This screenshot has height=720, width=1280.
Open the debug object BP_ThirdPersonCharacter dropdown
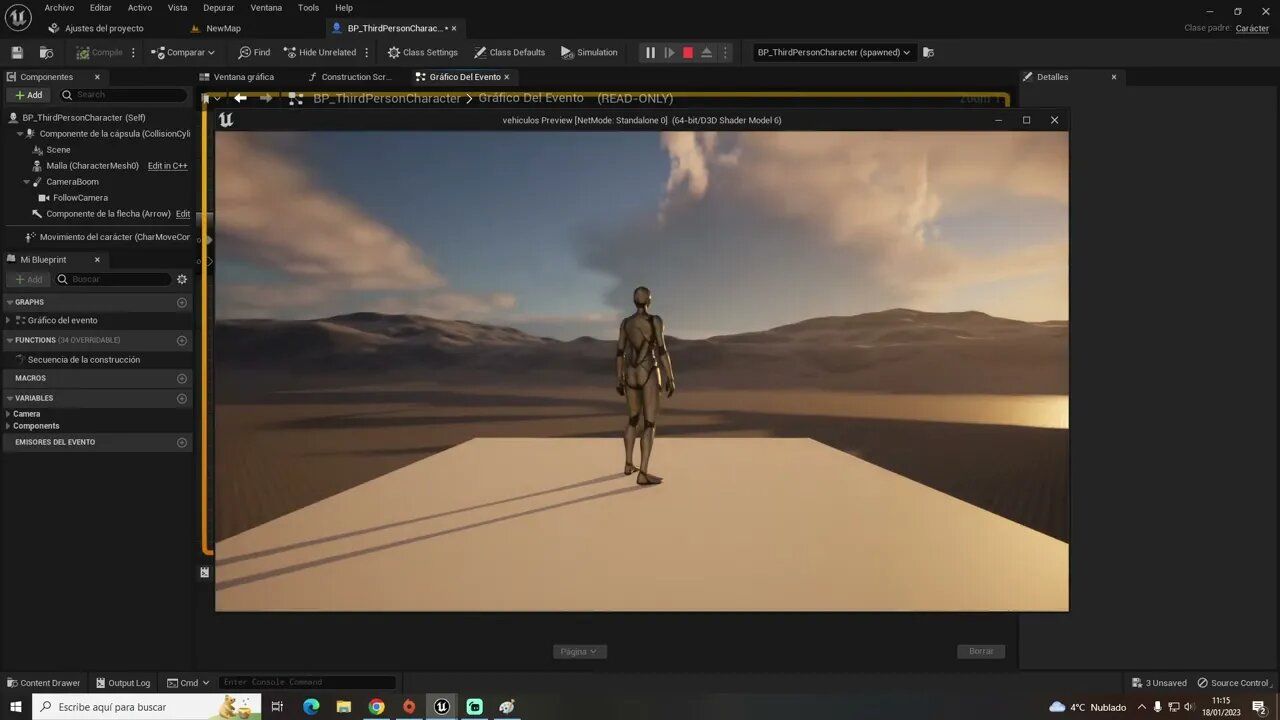[834, 52]
